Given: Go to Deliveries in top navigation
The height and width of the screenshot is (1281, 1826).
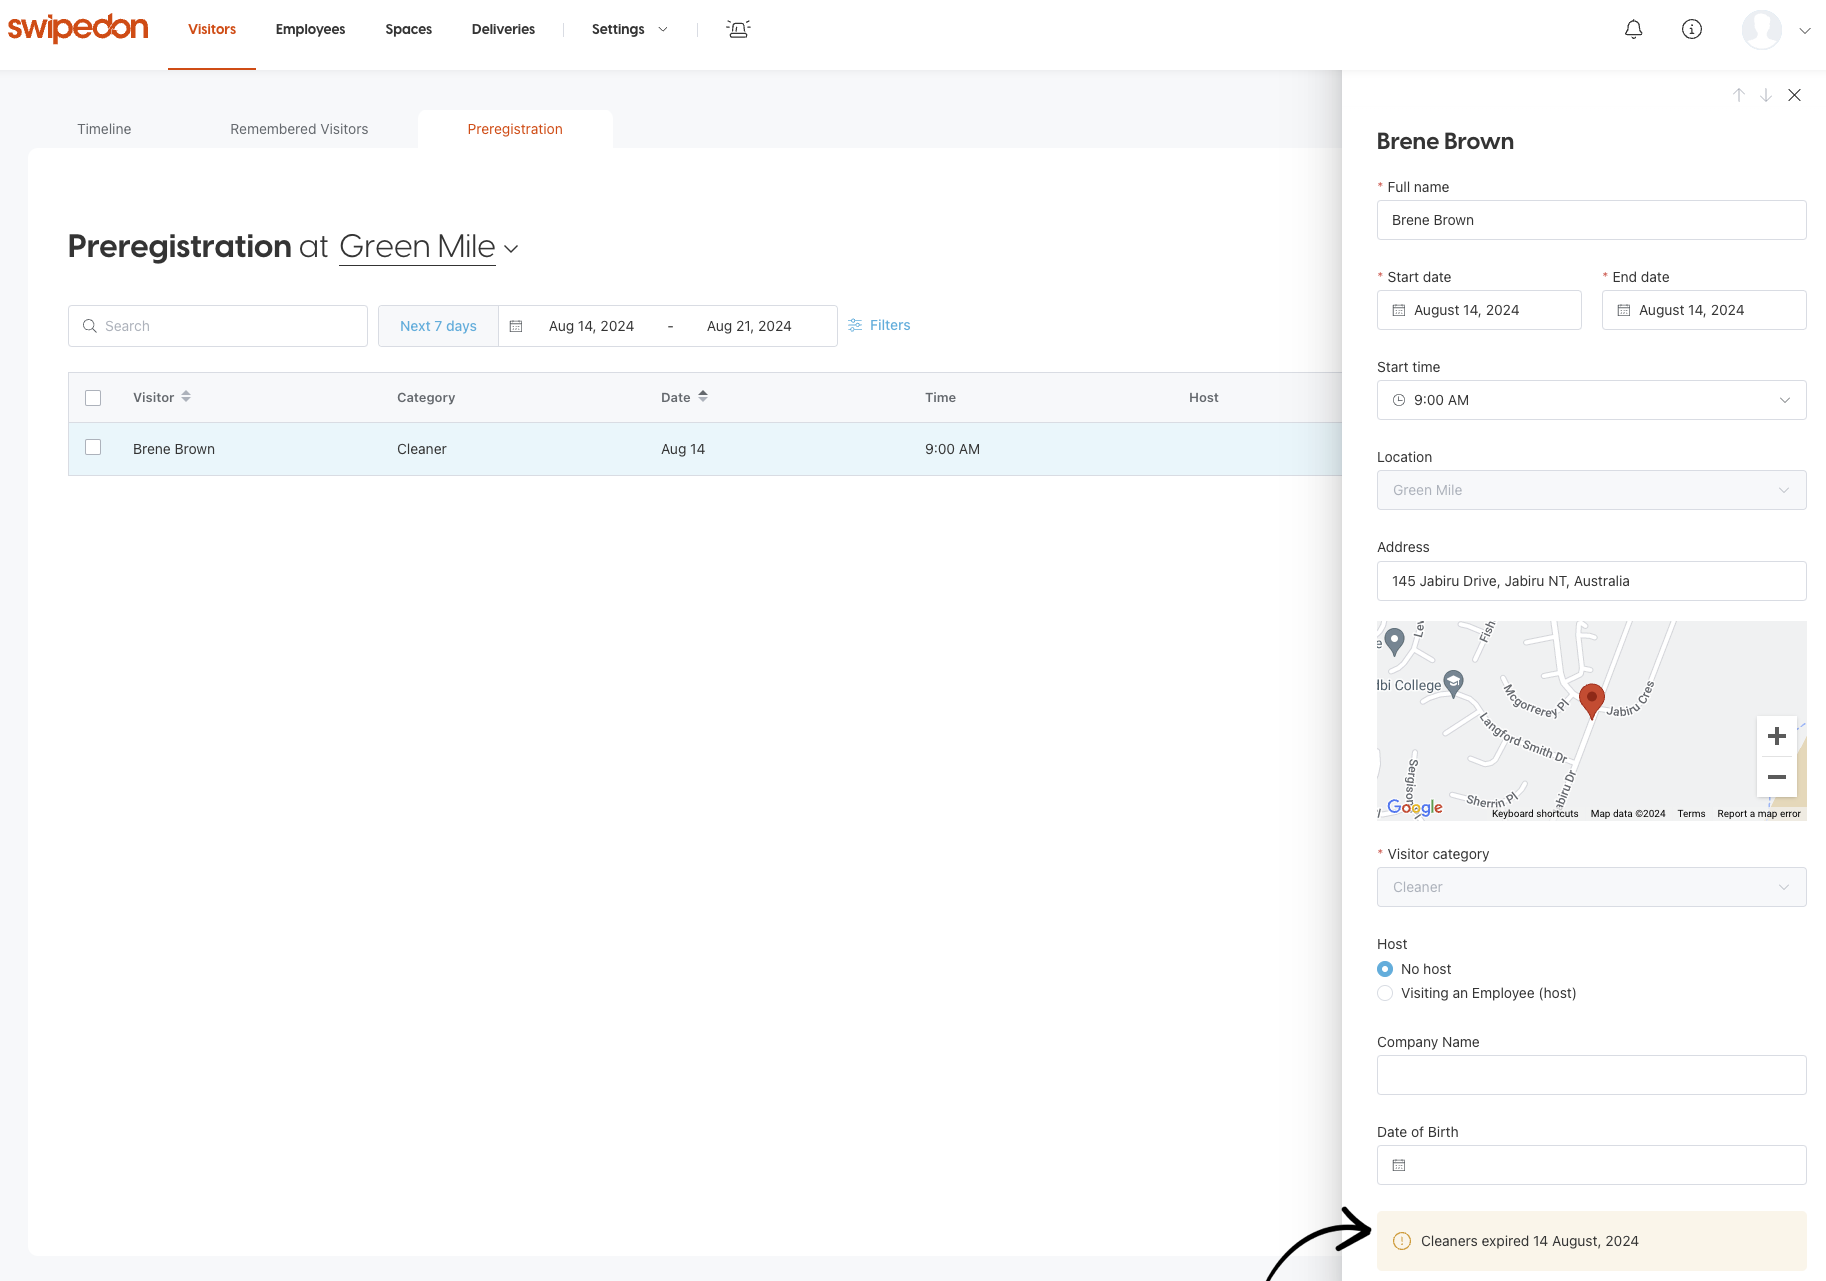Looking at the screenshot, I should coord(503,29).
